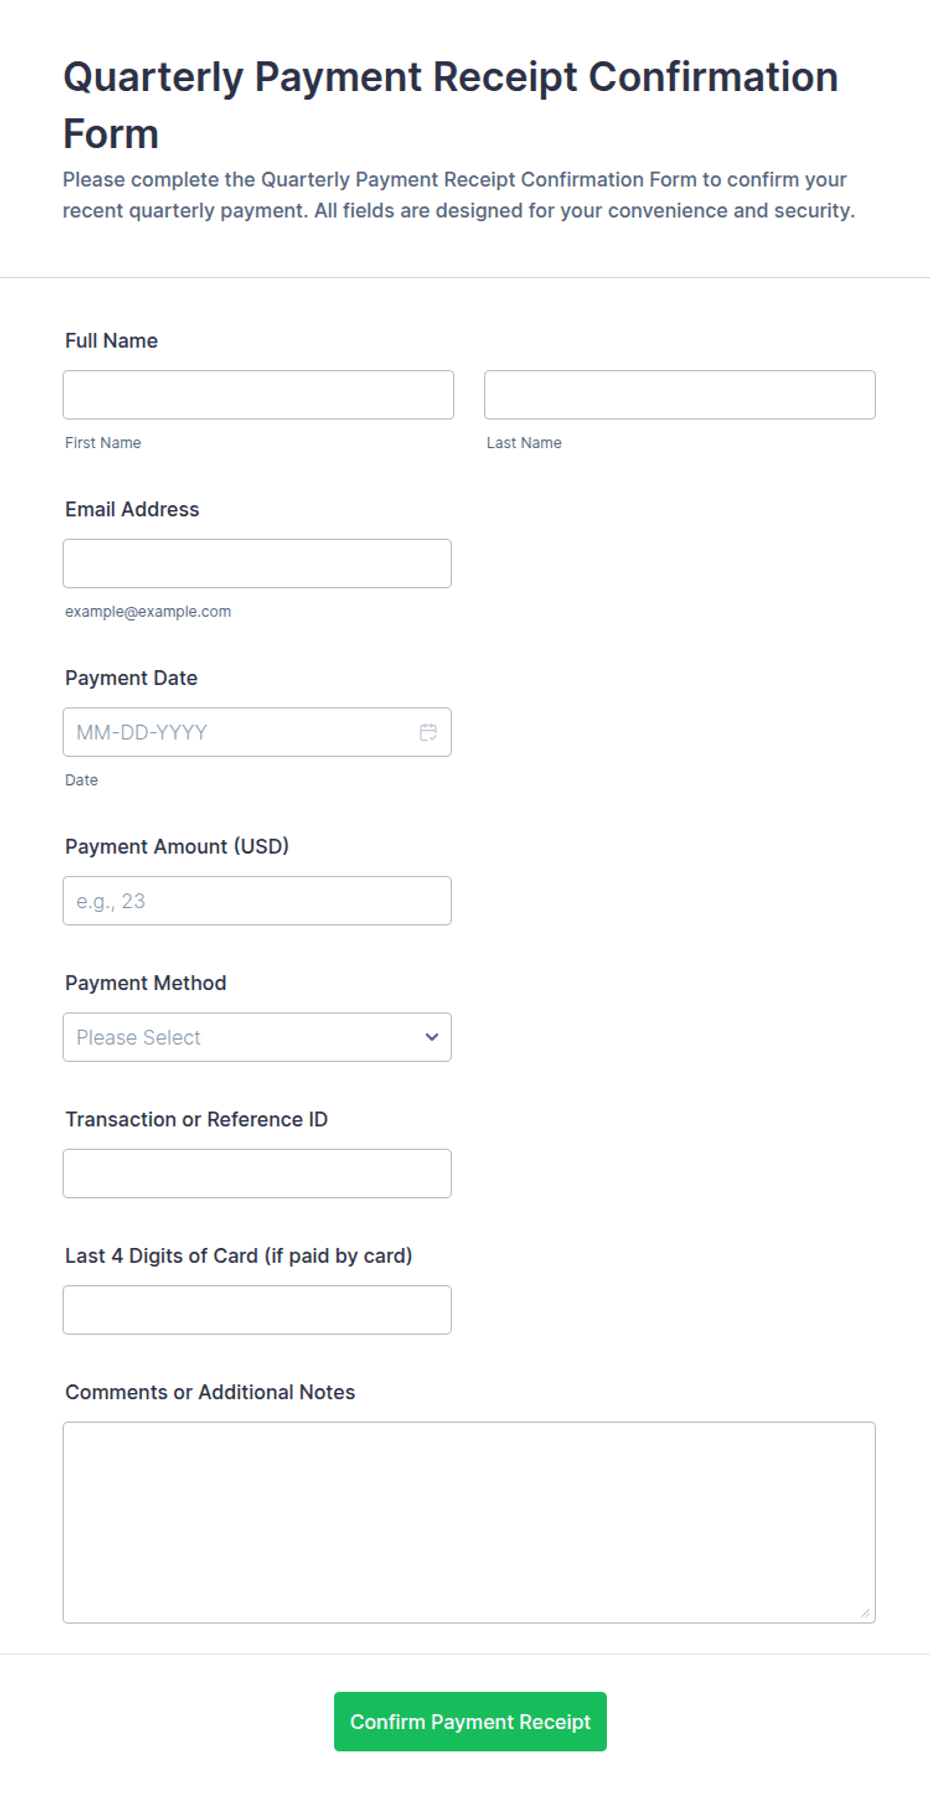Click the Email Address label
This screenshot has height=1800, width=930.
pos(132,509)
